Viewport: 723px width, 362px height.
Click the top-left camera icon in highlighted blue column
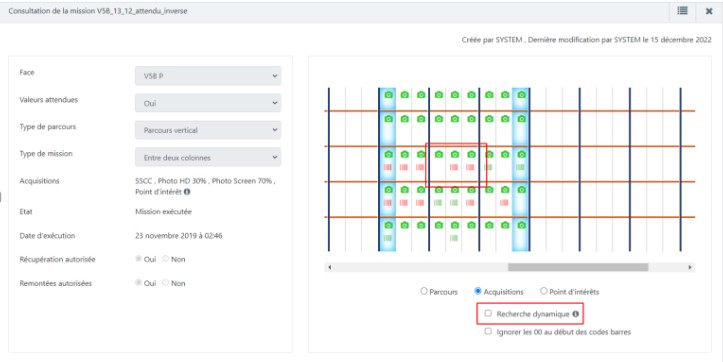pos(389,95)
